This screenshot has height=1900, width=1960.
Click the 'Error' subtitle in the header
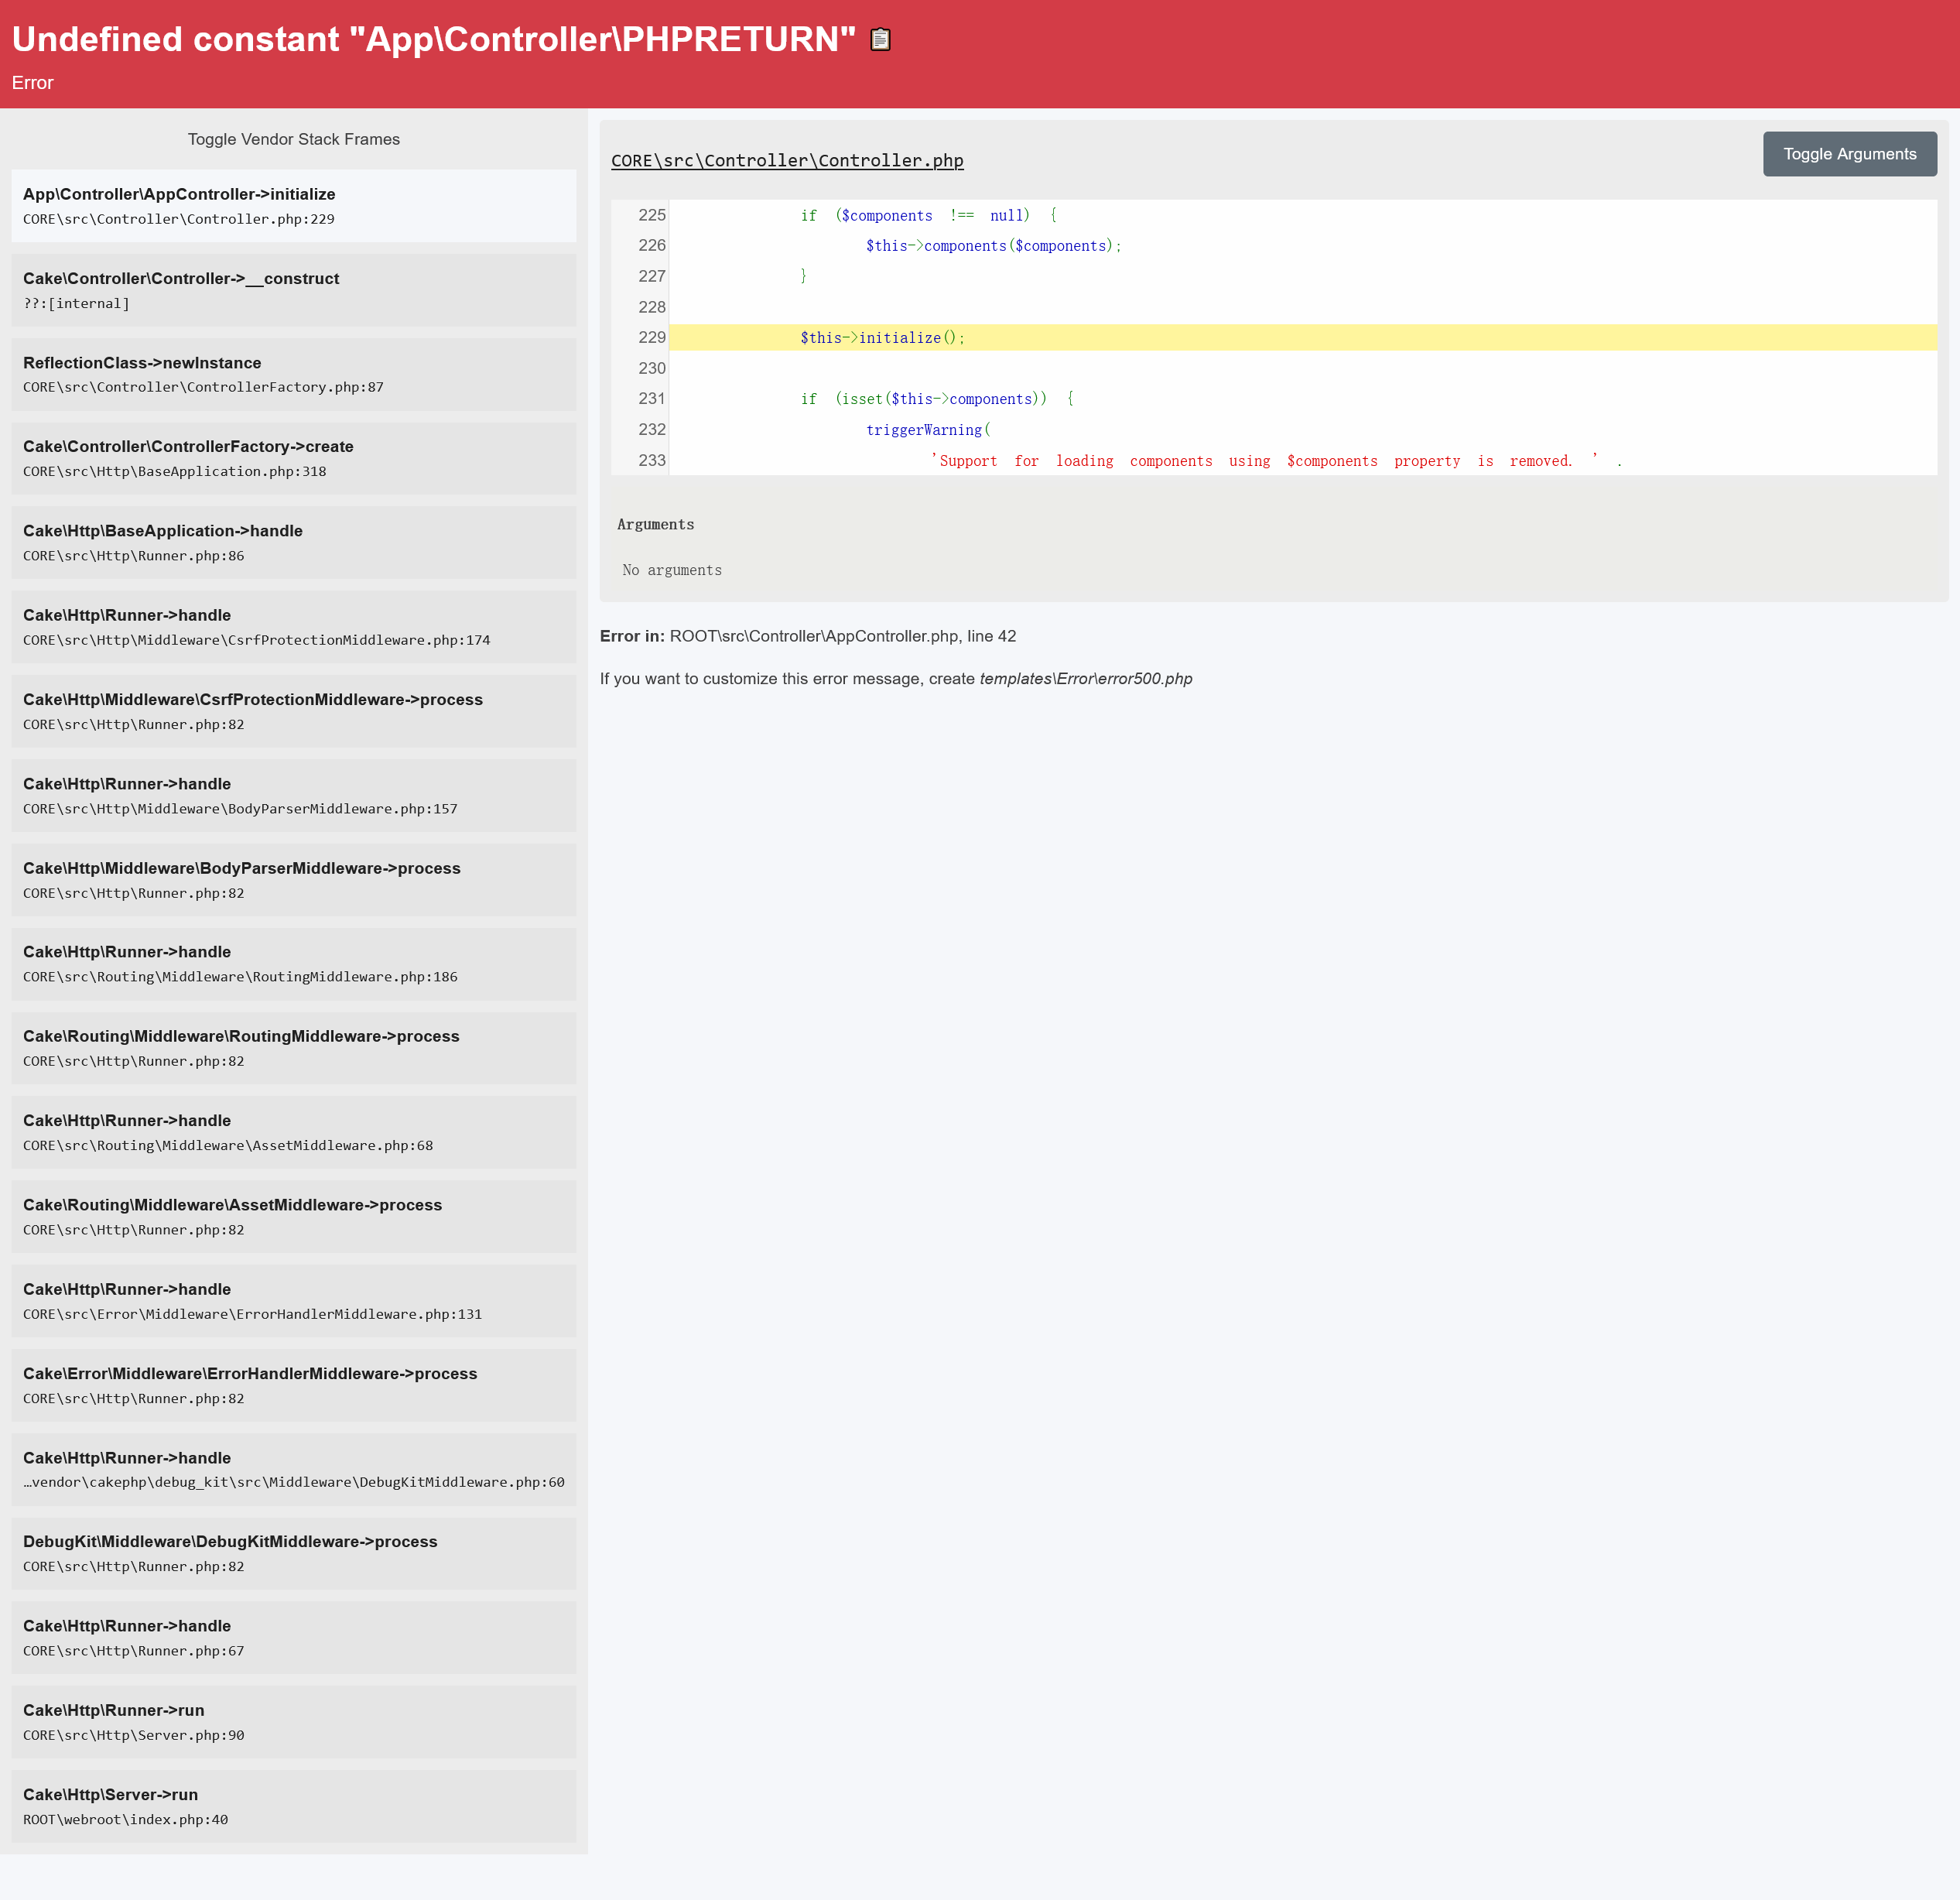33,83
